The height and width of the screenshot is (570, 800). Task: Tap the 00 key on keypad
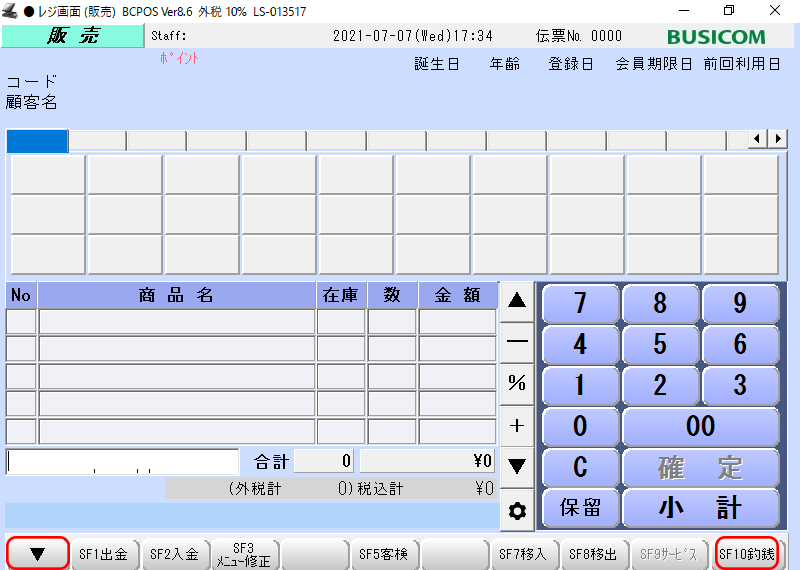(x=700, y=425)
